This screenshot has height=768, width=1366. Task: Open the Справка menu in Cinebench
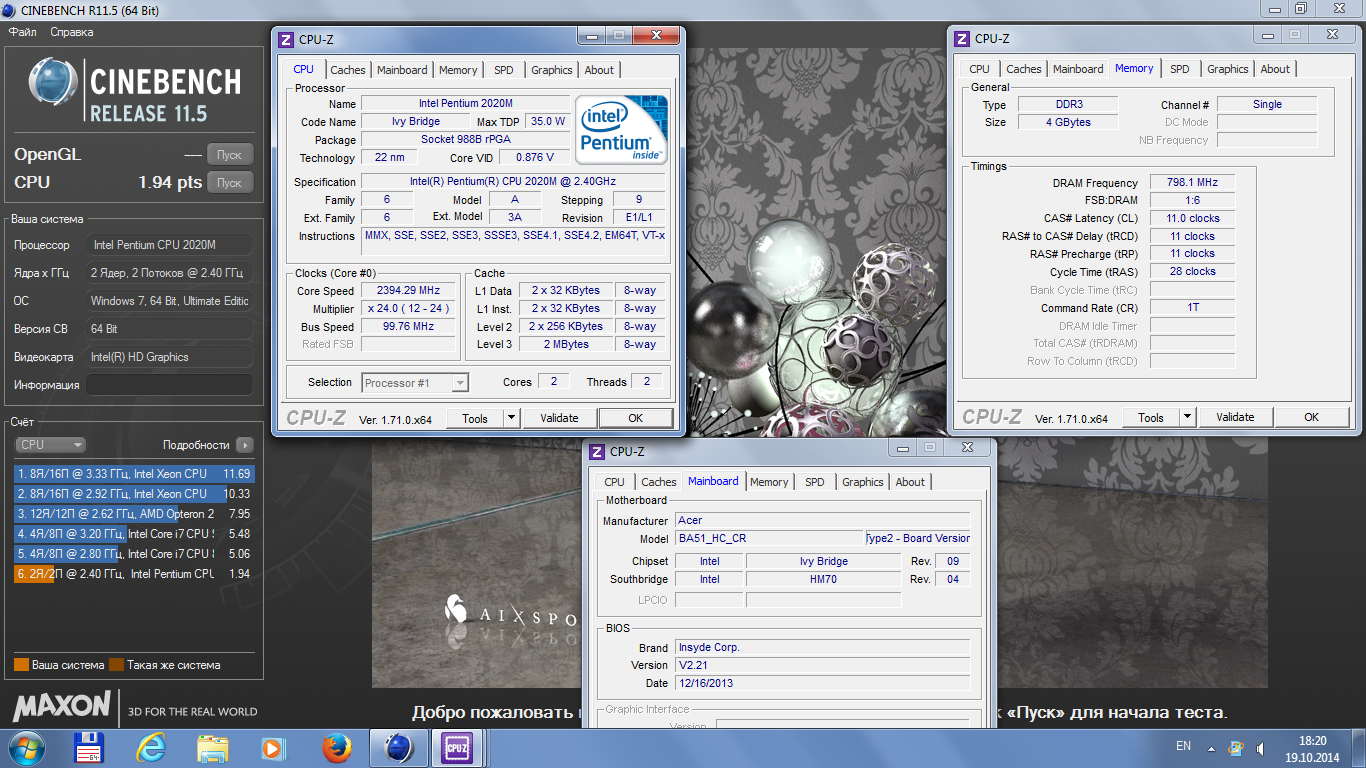tap(71, 32)
